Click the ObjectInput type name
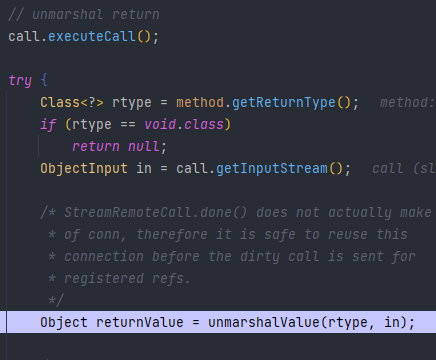The height and width of the screenshot is (360, 436). point(84,168)
